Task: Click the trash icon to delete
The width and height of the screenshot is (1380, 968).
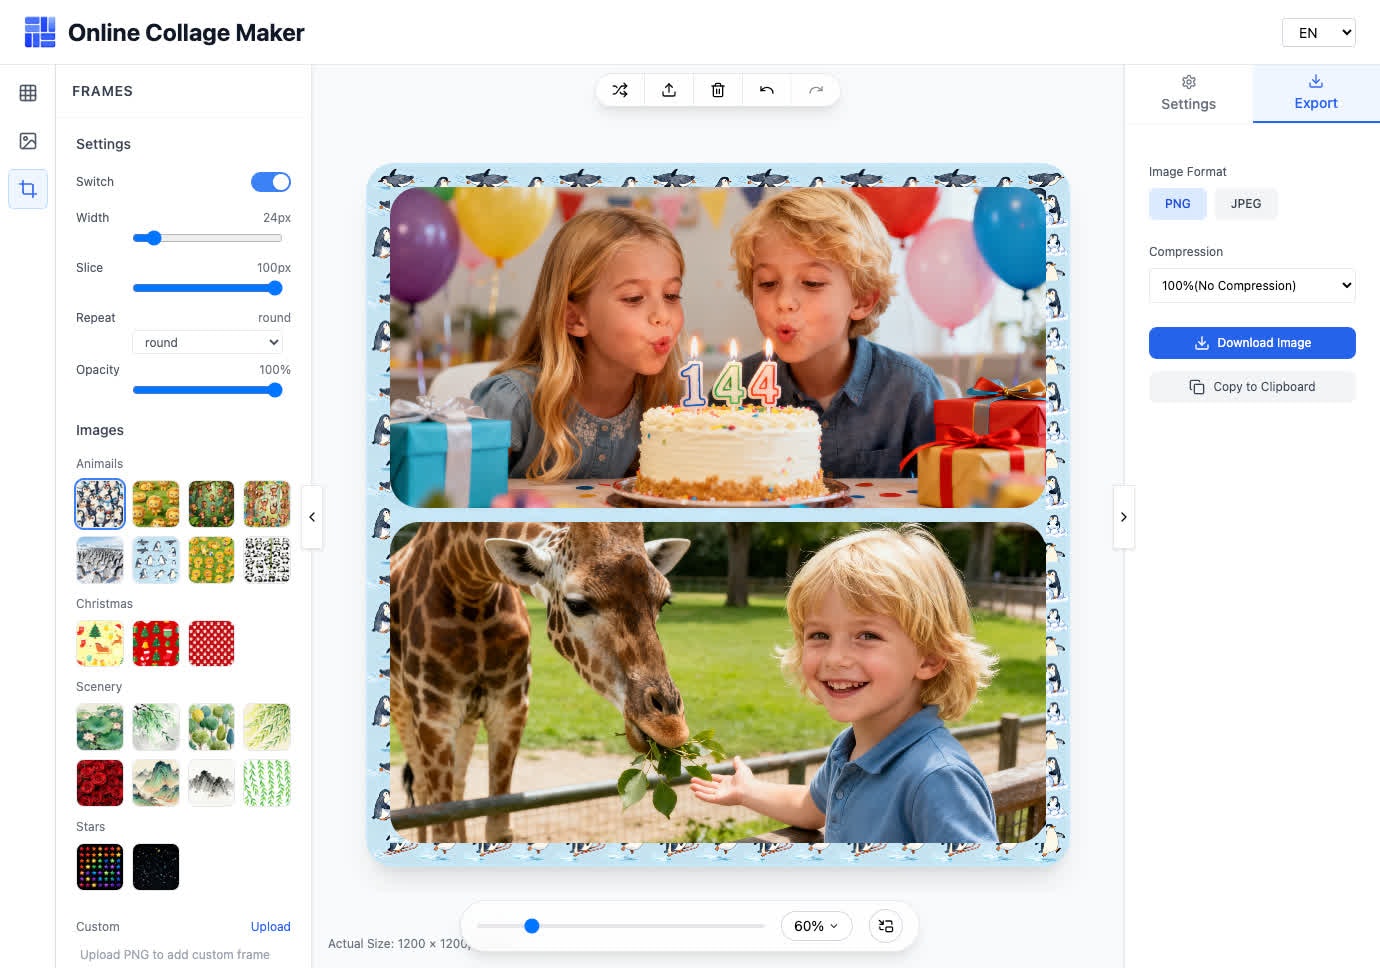Action: pos(717,89)
